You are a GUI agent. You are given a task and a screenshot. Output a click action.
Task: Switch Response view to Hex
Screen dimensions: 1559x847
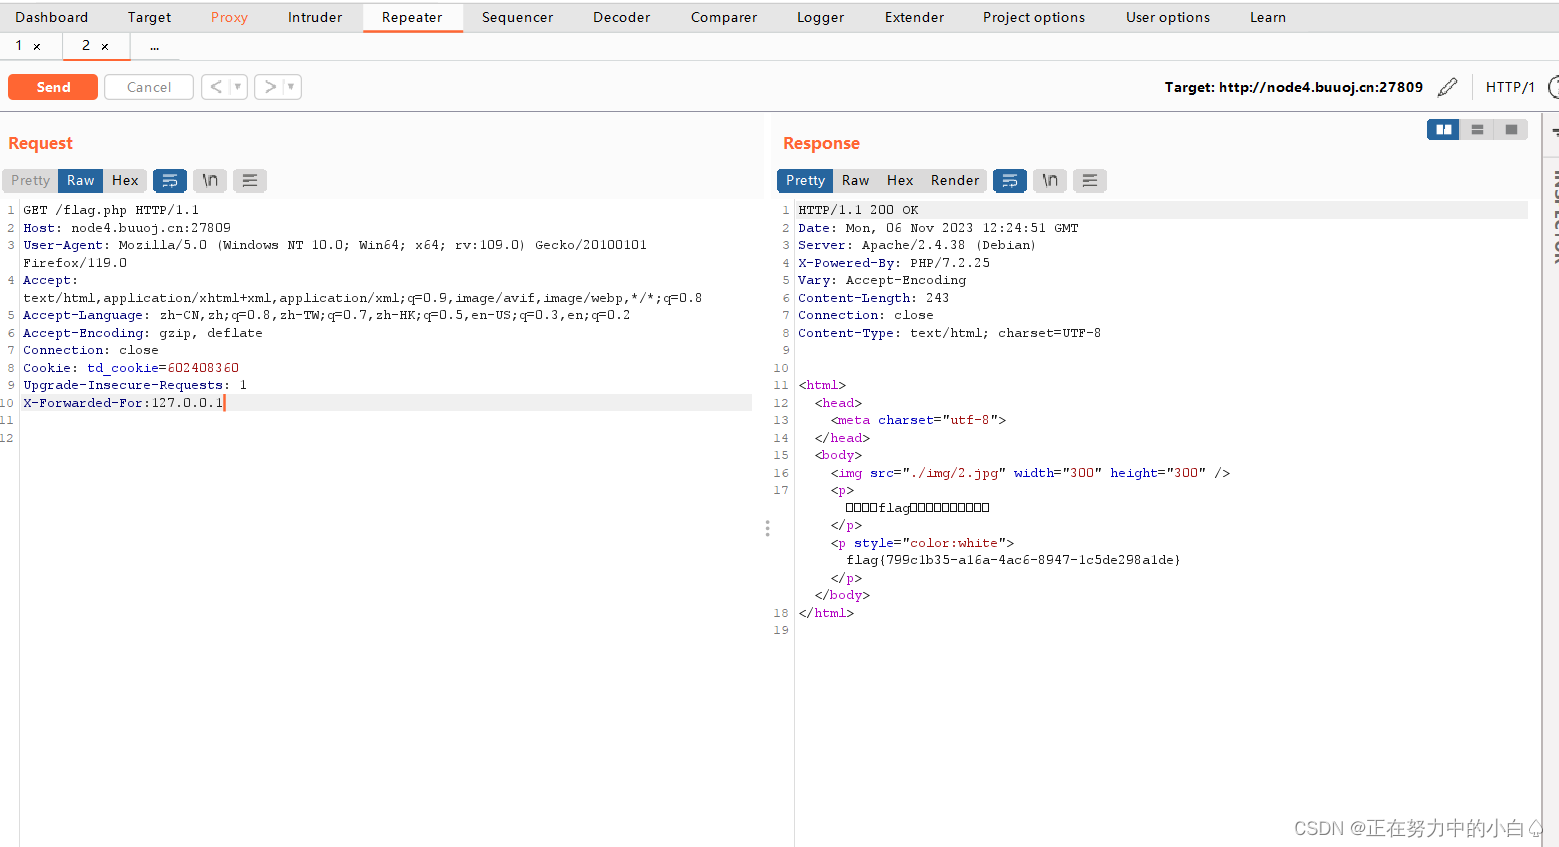[x=900, y=180]
